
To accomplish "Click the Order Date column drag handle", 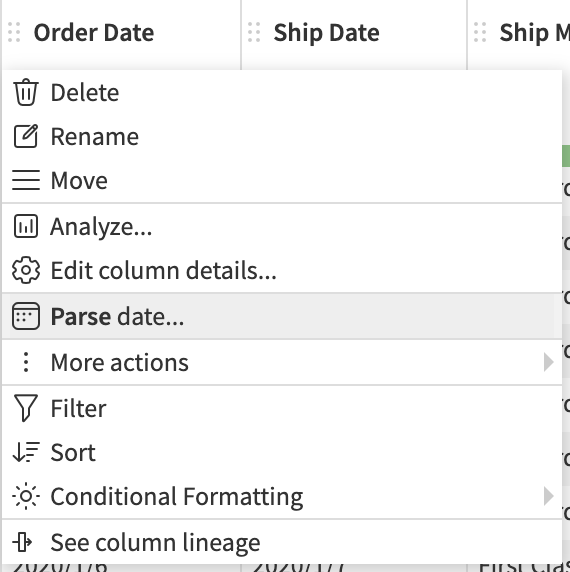I will (14, 32).
